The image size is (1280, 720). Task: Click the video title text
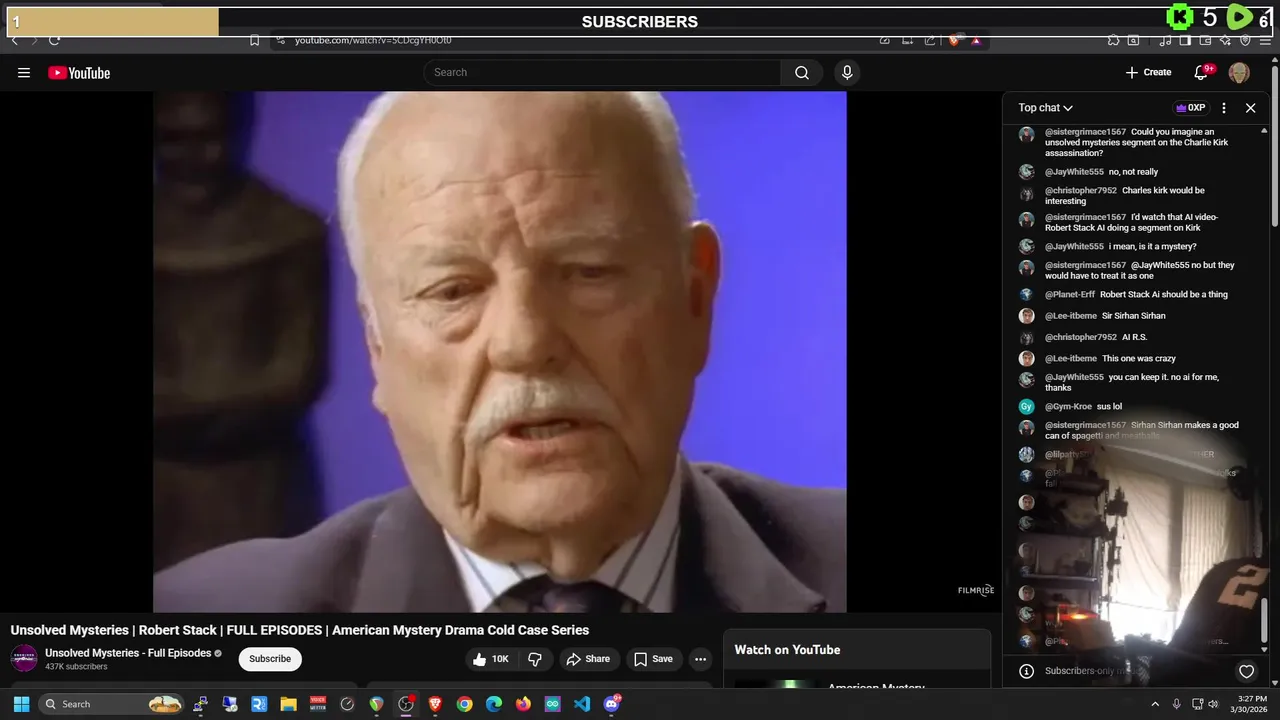click(x=300, y=630)
